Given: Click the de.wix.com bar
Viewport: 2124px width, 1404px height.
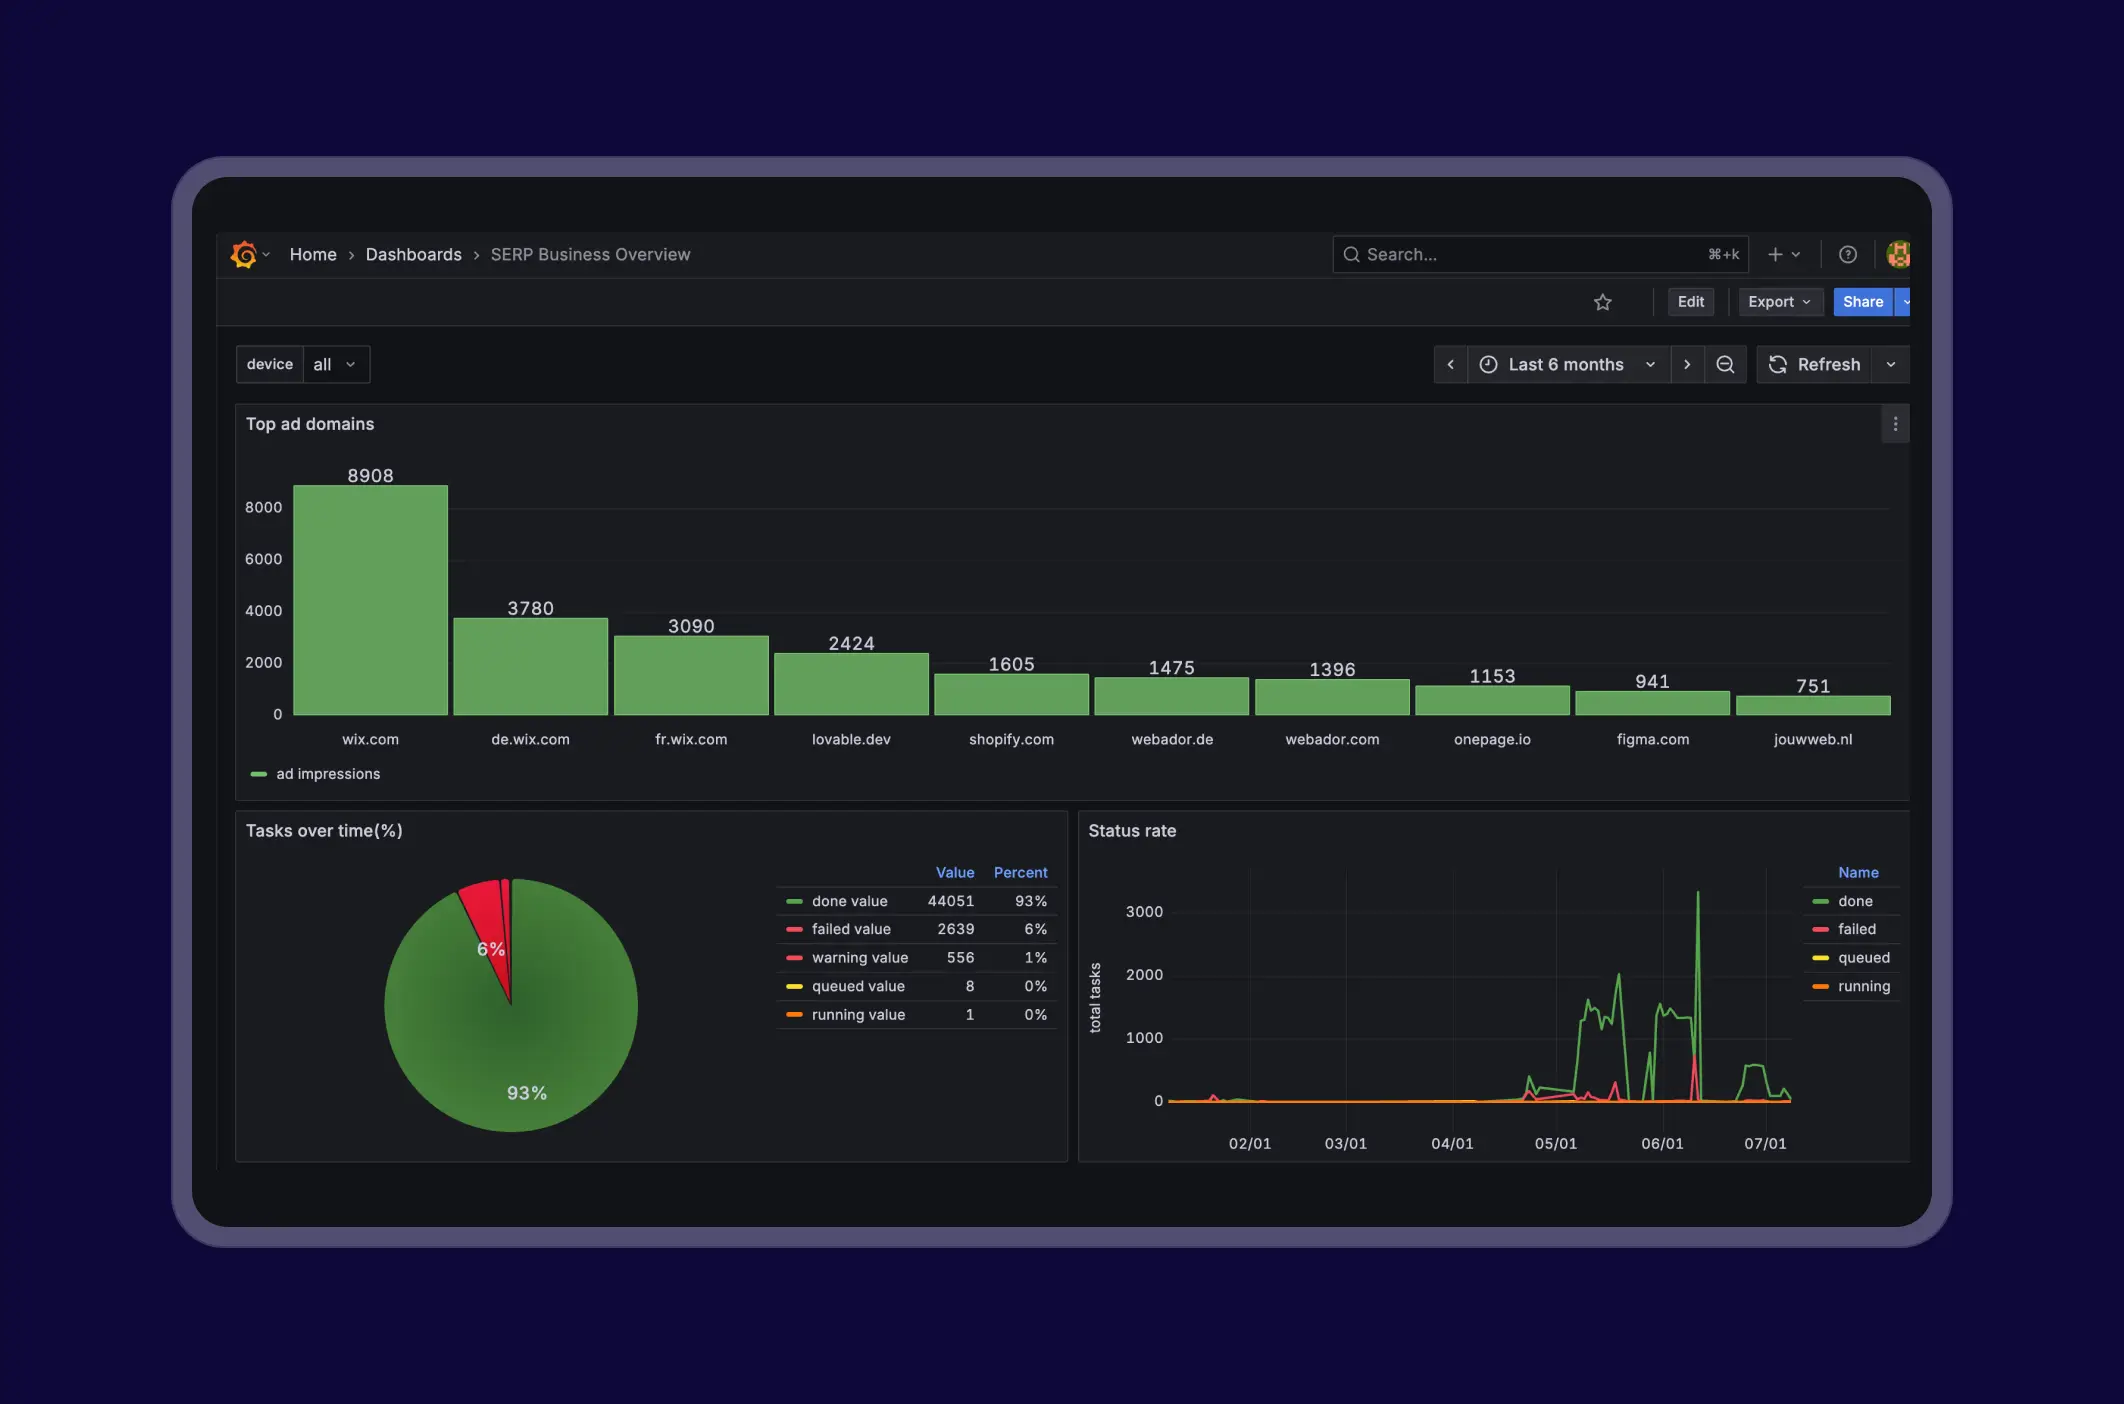Looking at the screenshot, I should 531,666.
